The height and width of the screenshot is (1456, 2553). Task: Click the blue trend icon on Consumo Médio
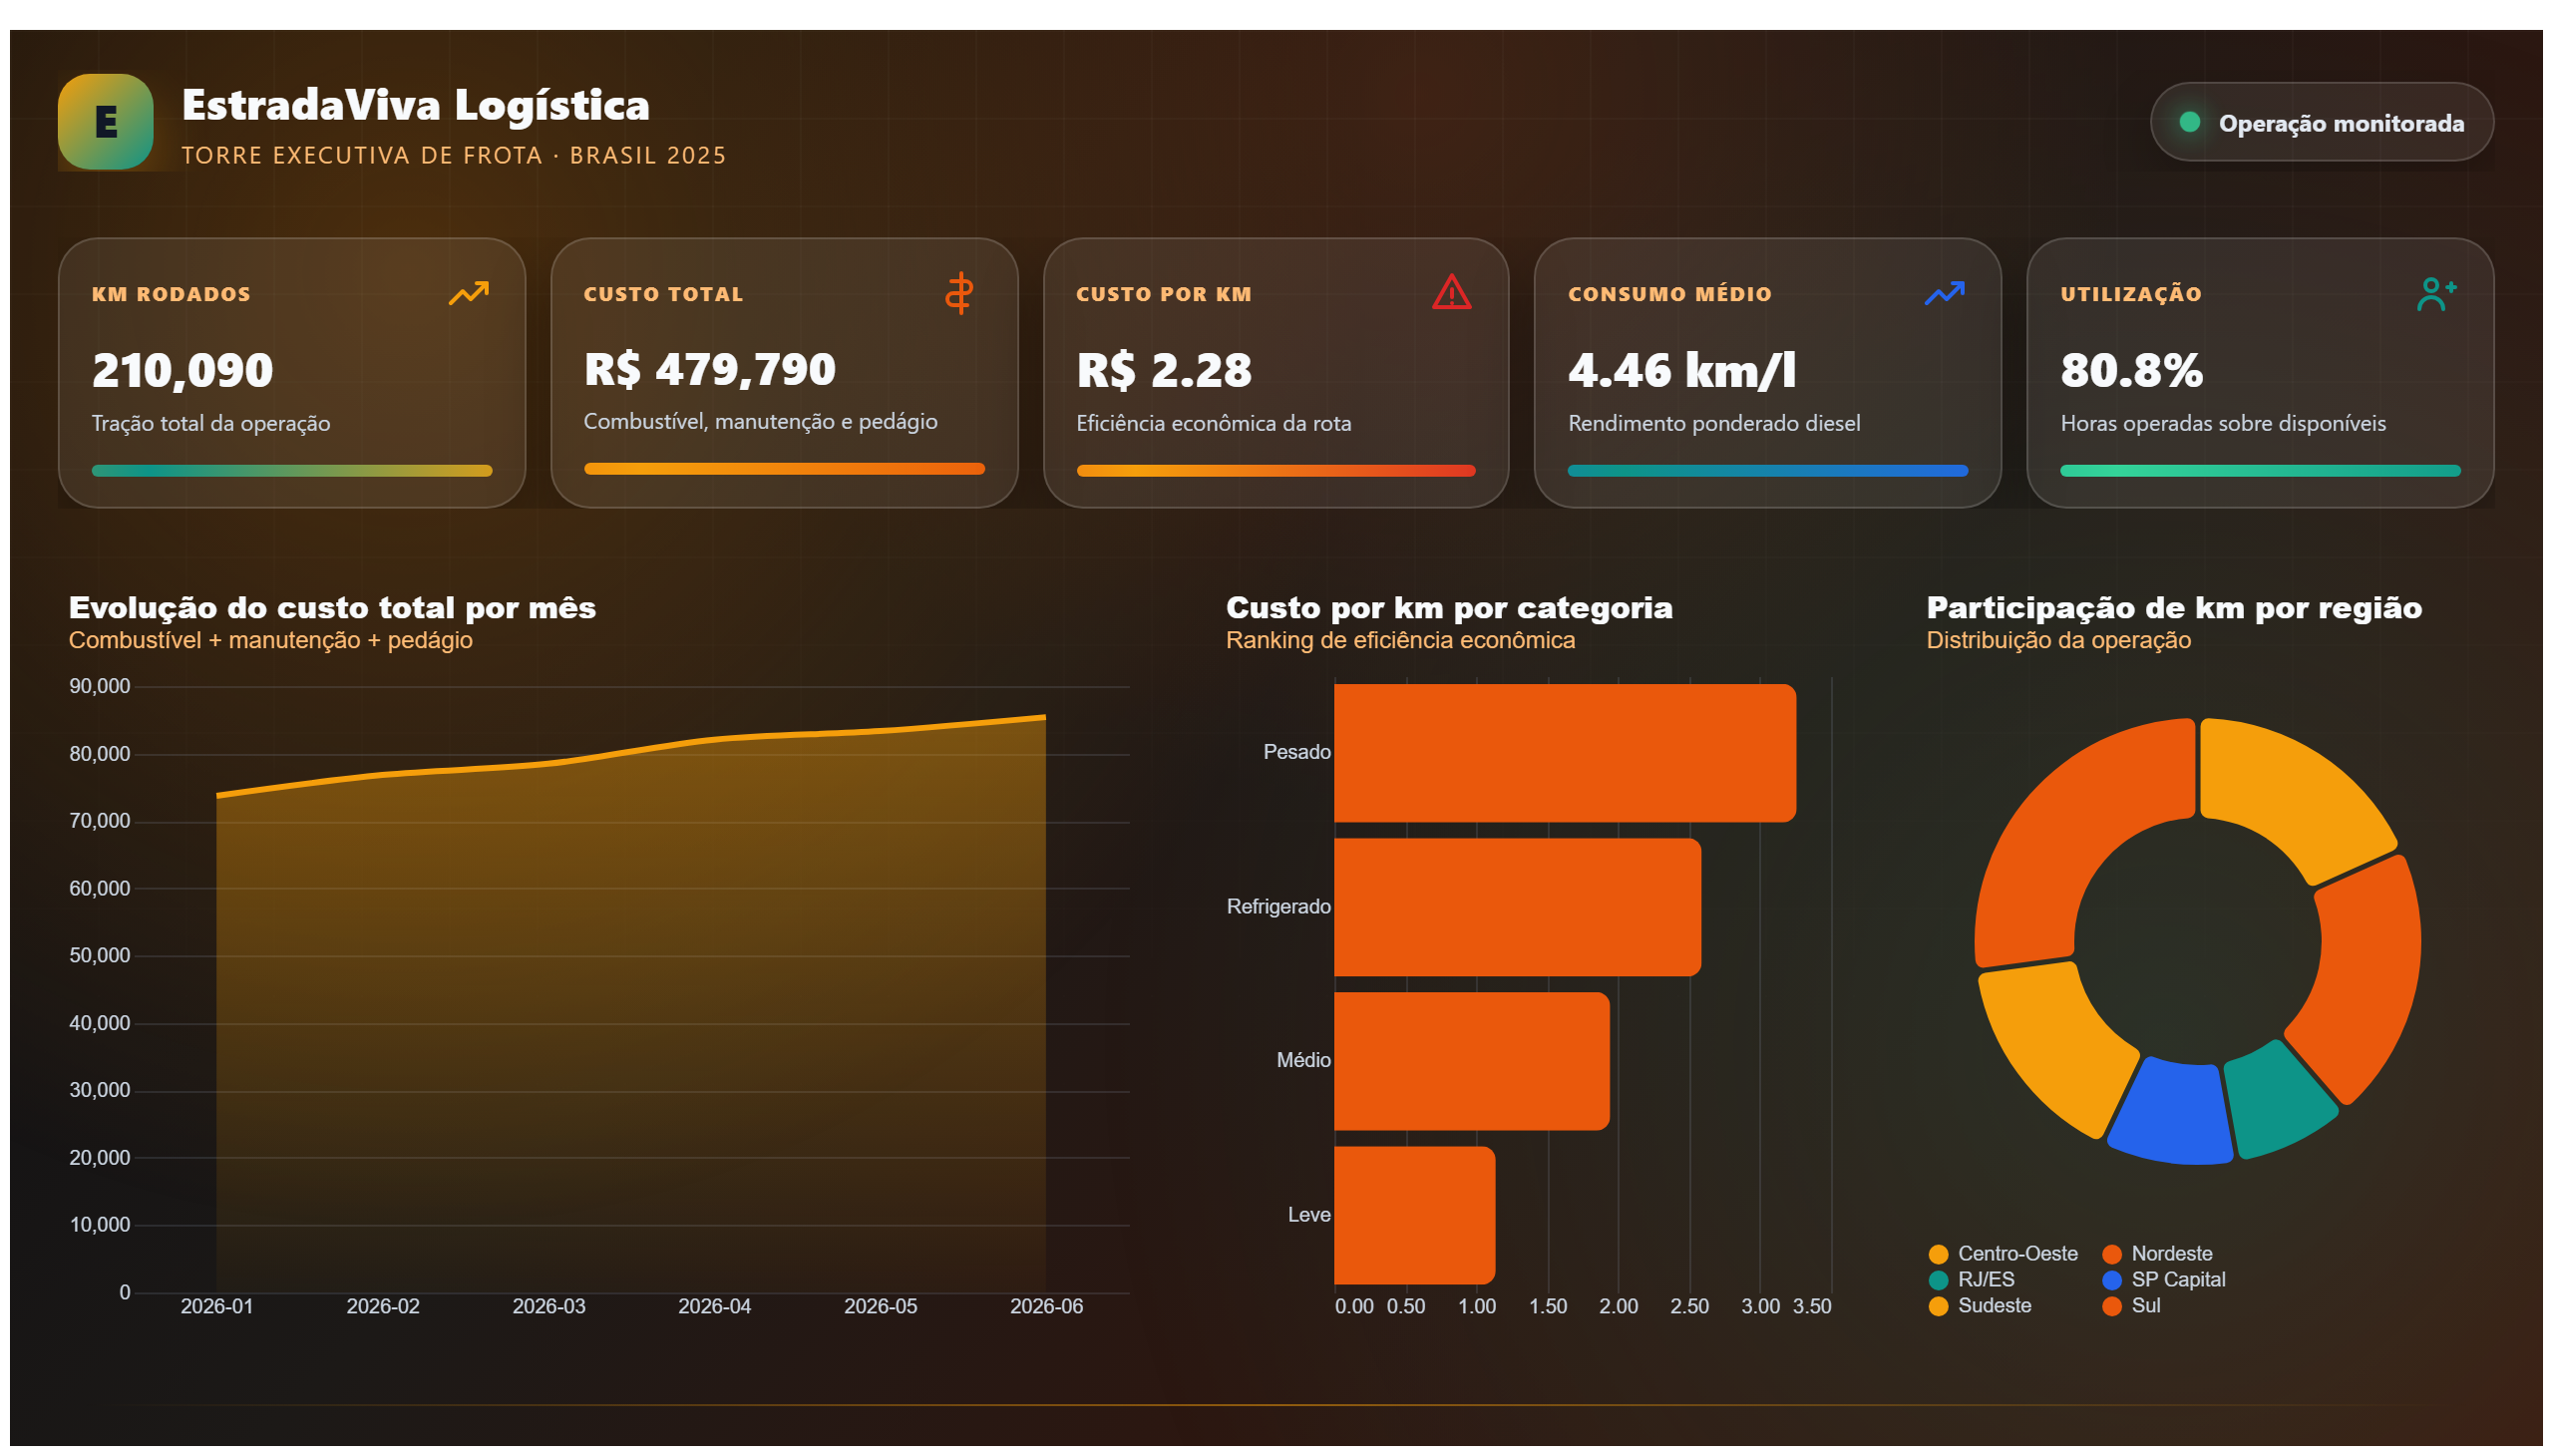[x=1944, y=293]
